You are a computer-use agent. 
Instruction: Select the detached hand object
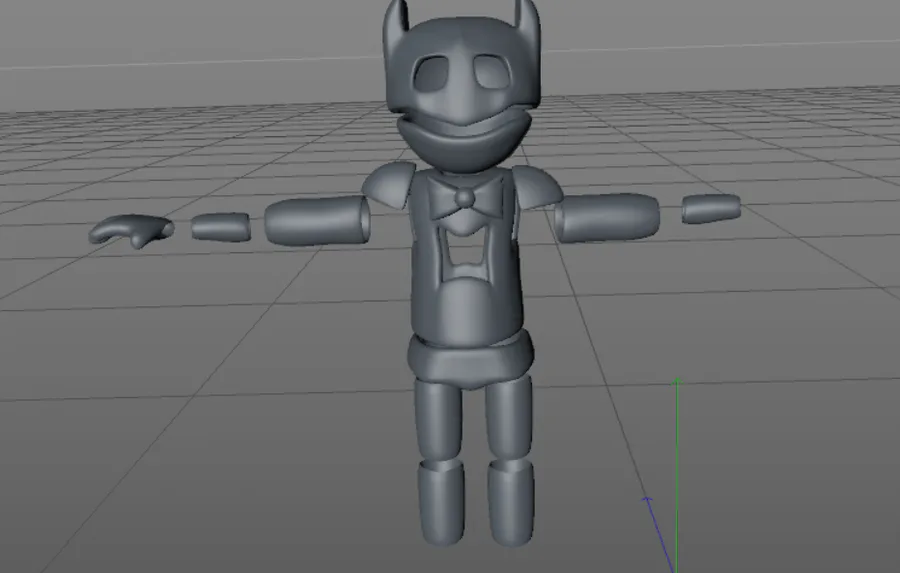tap(131, 230)
